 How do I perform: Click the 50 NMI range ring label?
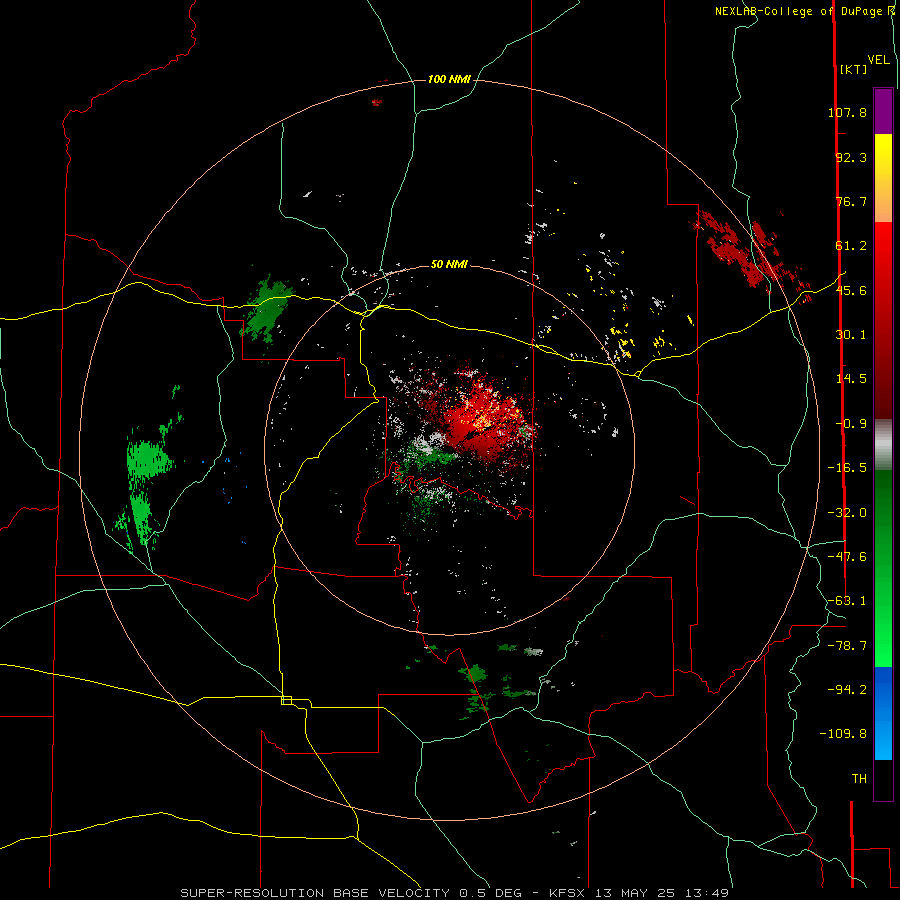coord(449,265)
